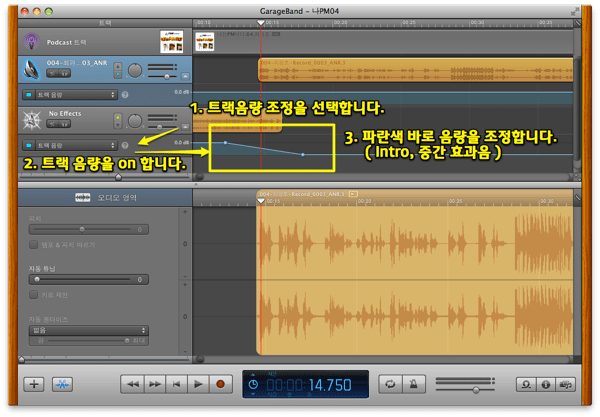
Task: Open the track editor scissors button
Action: click(62, 384)
